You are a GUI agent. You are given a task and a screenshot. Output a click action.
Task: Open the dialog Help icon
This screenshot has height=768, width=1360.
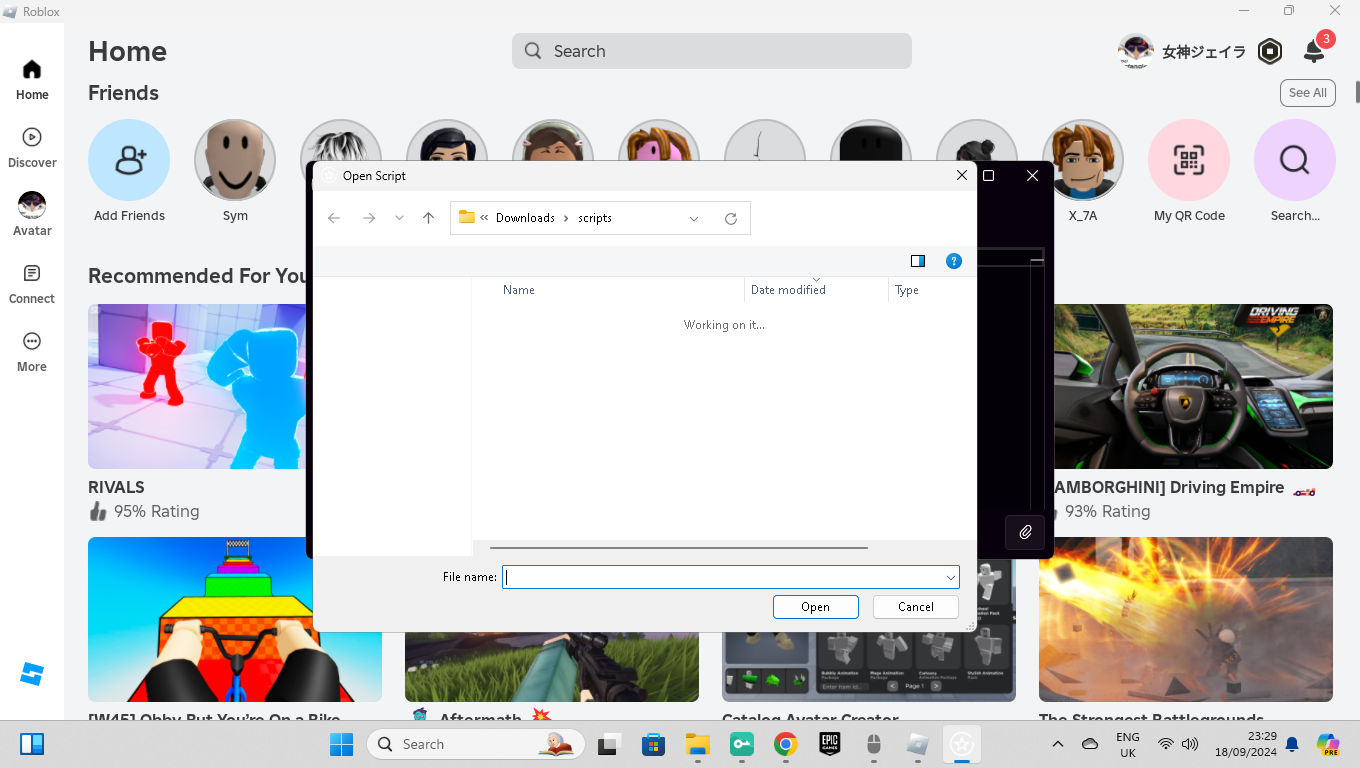click(x=954, y=261)
